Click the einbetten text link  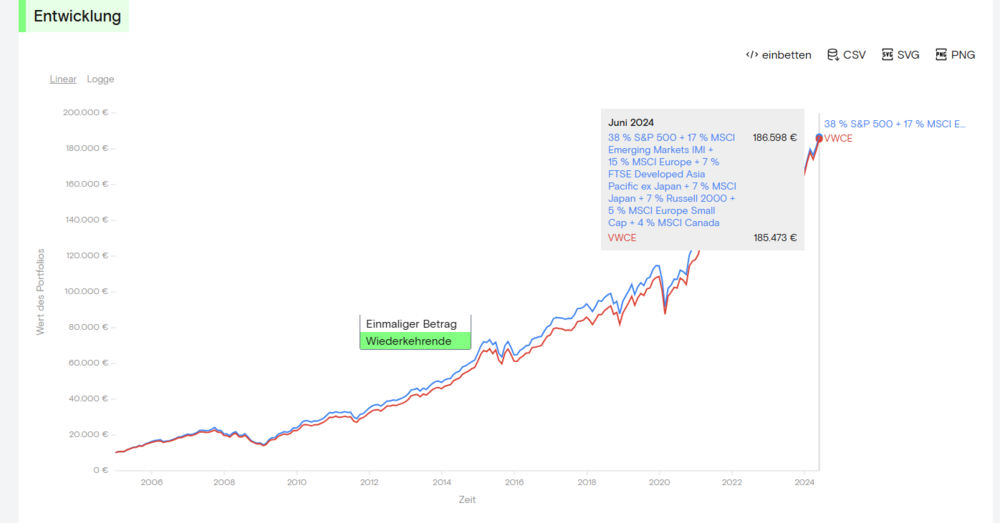tap(786, 55)
